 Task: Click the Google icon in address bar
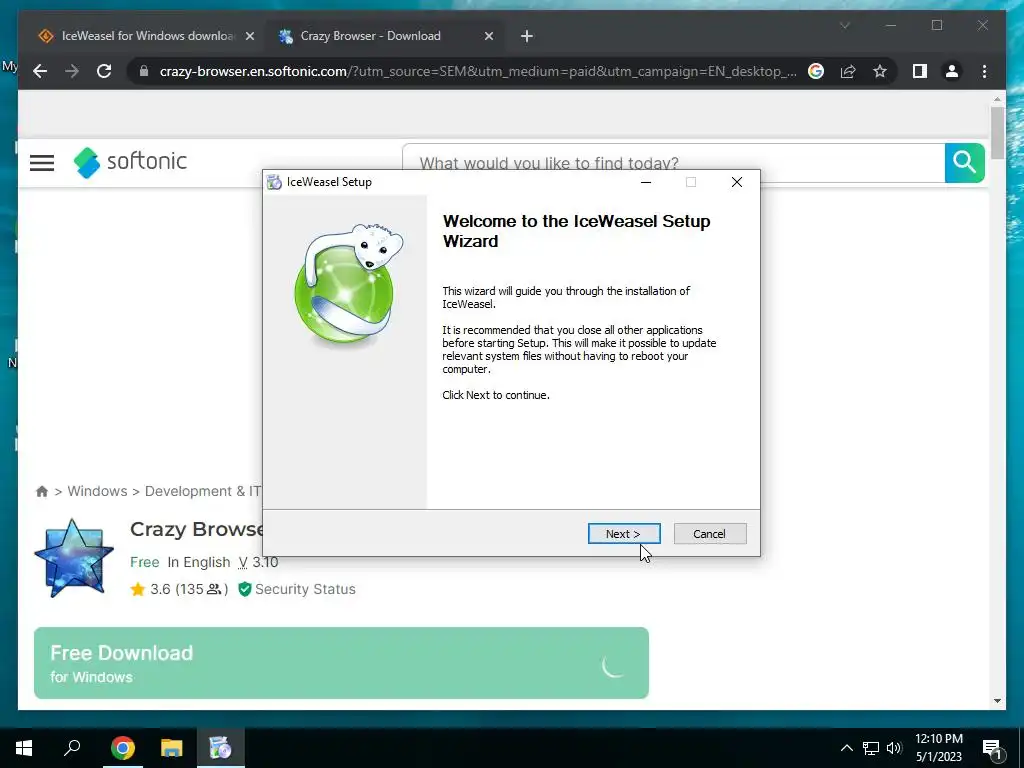[816, 71]
